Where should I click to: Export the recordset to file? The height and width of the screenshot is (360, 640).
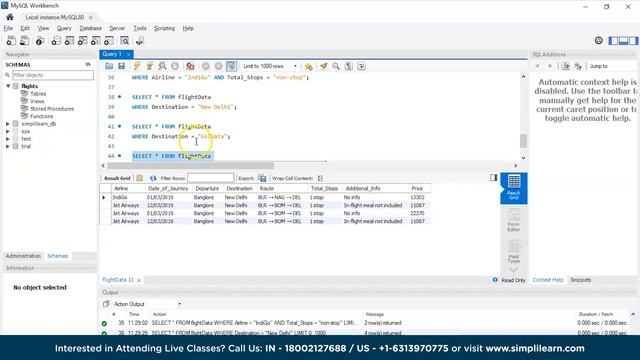click(x=262, y=178)
